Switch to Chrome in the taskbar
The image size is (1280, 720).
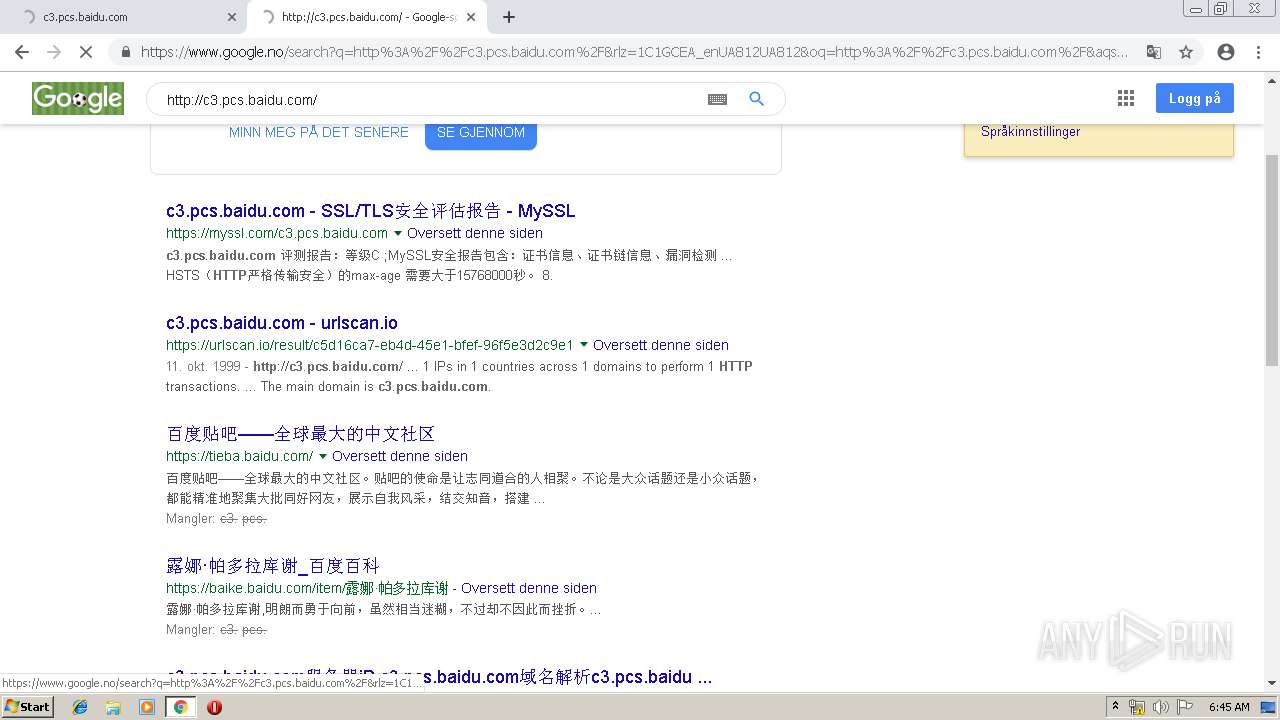click(181, 707)
